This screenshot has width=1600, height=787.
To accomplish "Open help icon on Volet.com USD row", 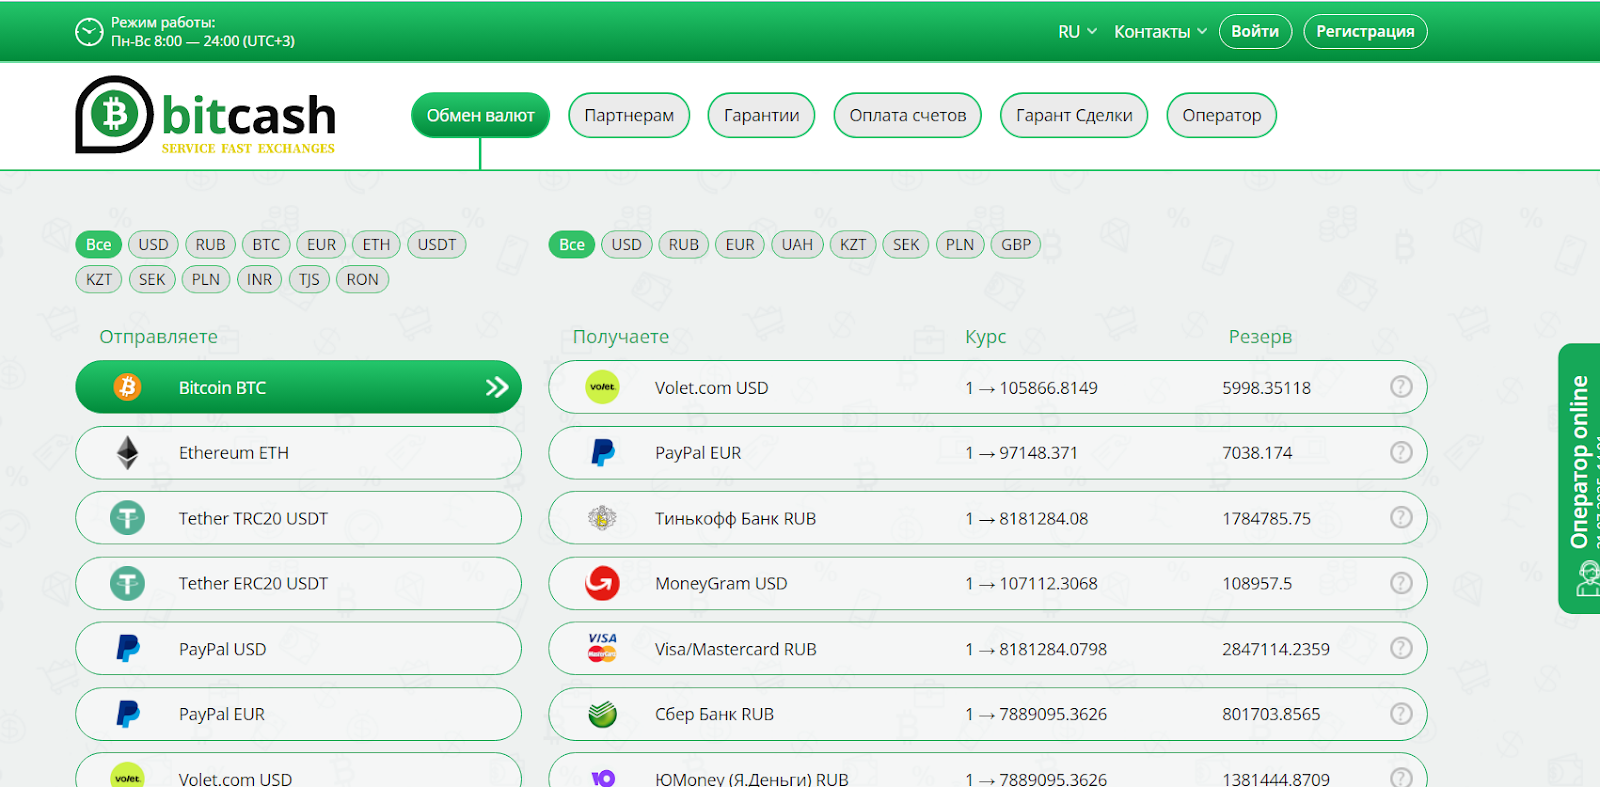I will pyautogui.click(x=1401, y=386).
